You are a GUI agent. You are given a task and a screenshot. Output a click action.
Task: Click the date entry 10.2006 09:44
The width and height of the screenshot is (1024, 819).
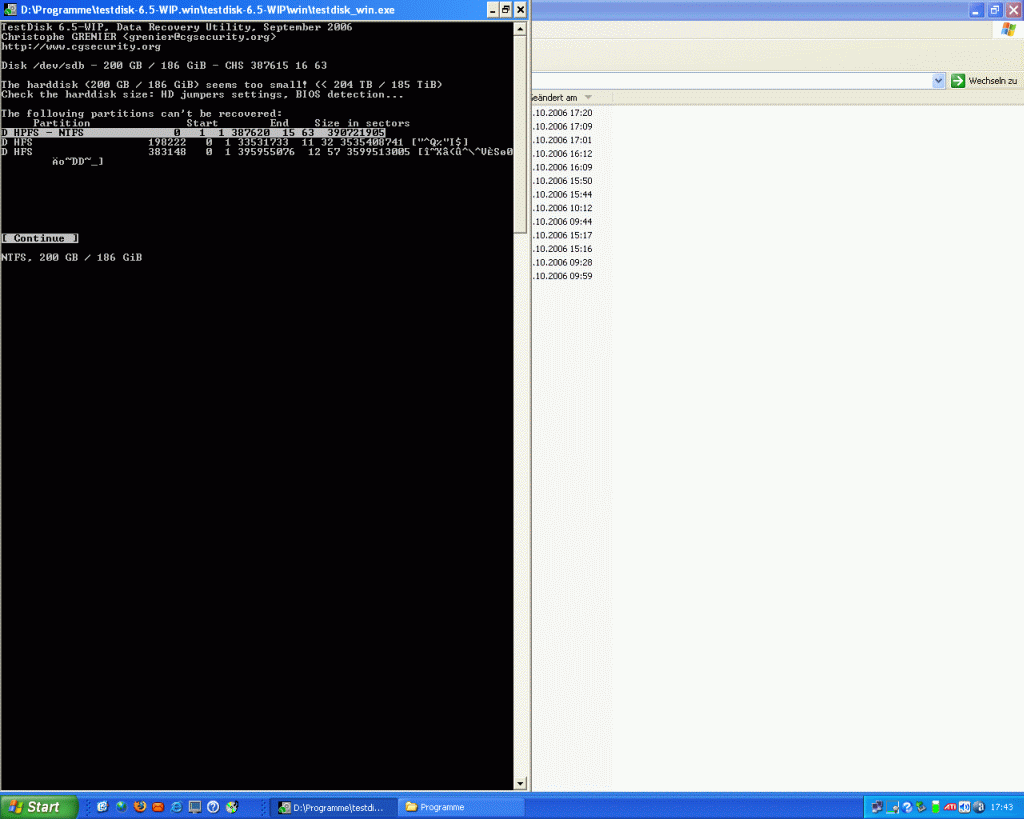pyautogui.click(x=562, y=222)
